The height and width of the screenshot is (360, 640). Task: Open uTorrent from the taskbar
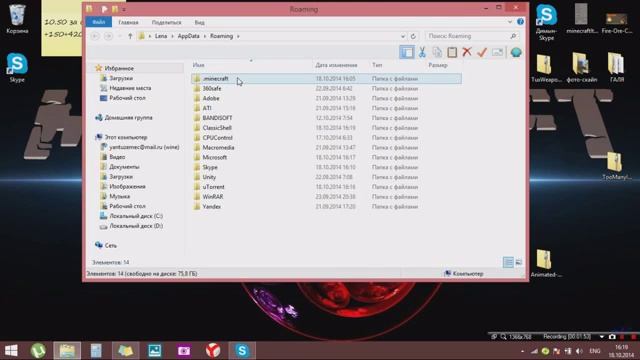coord(38,351)
